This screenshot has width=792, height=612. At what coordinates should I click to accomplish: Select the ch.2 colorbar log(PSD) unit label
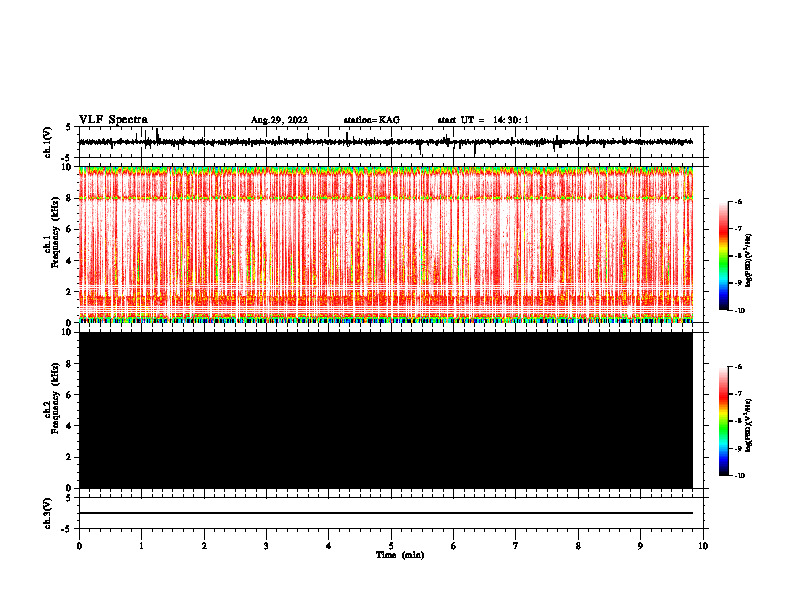coord(749,425)
